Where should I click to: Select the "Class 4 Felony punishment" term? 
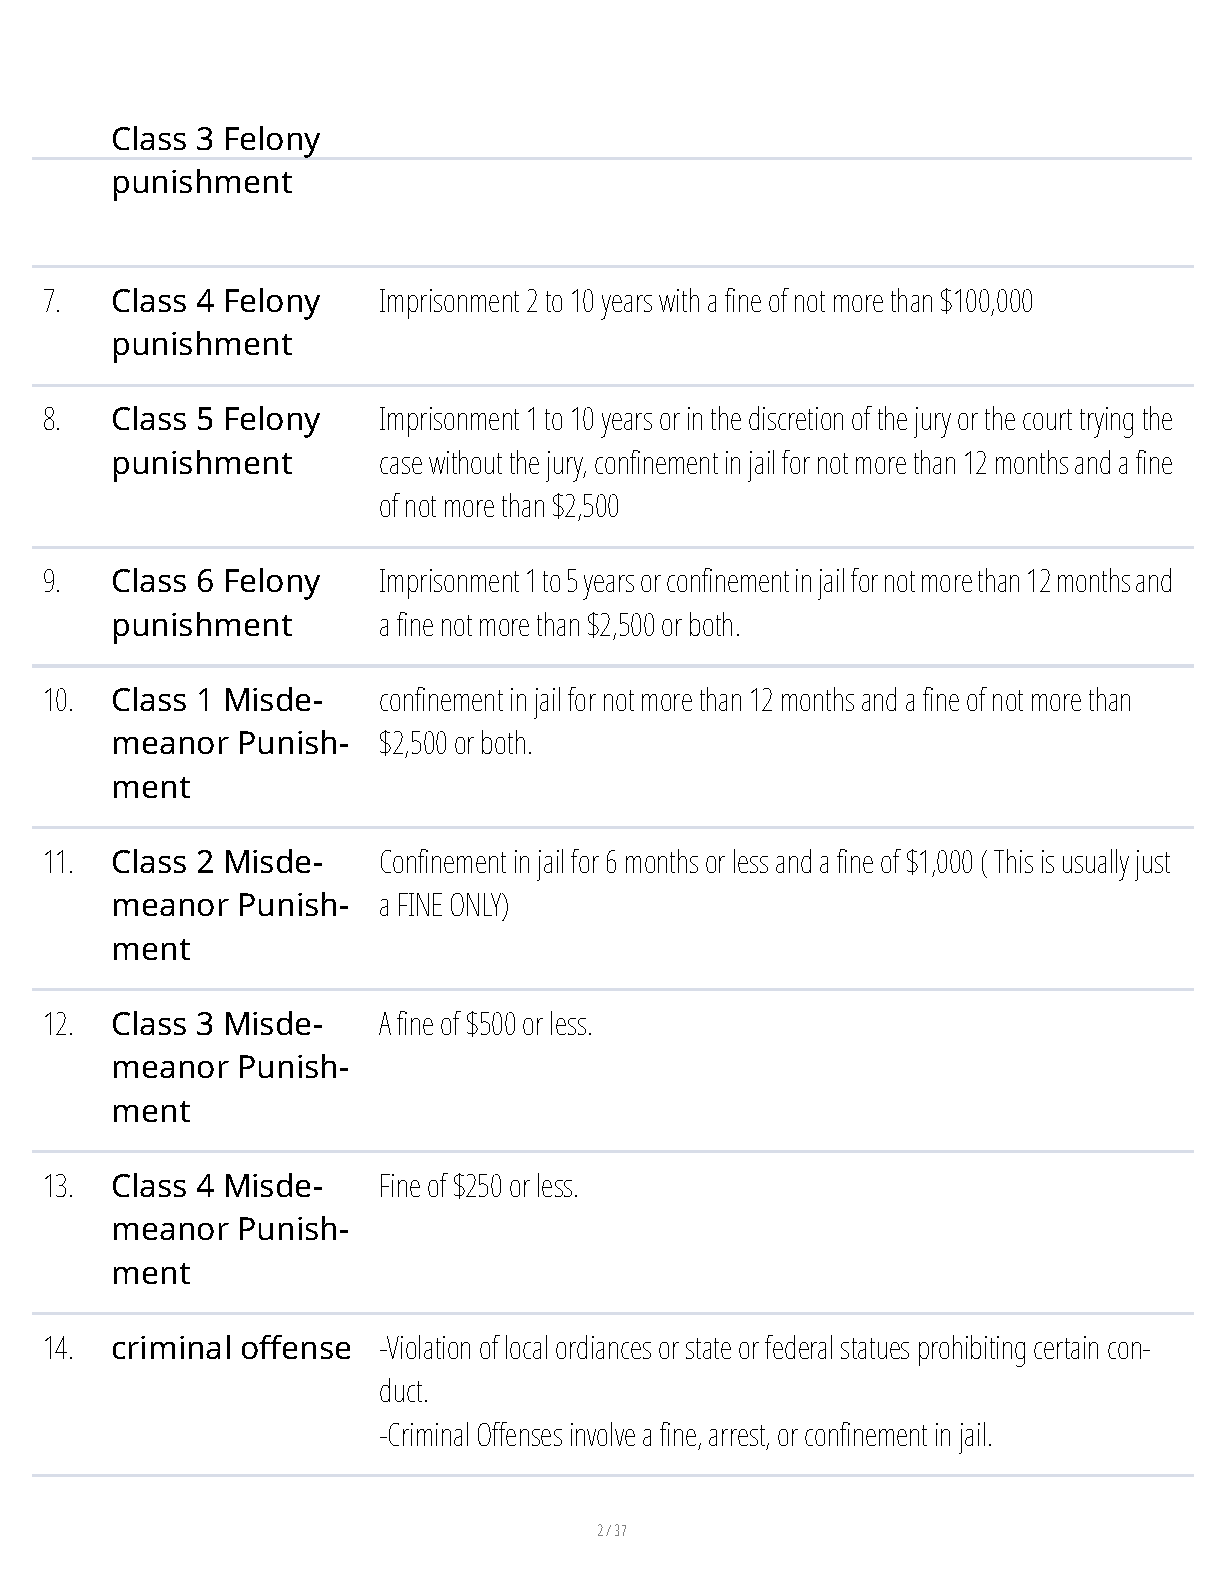click(215, 322)
